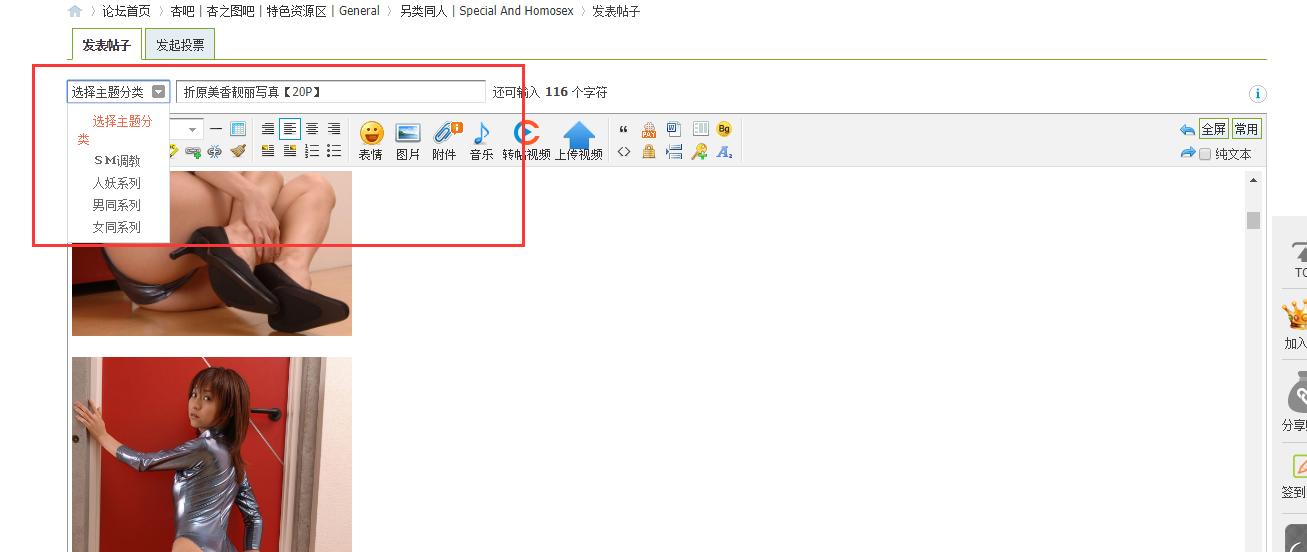Click the blue undo arrow
The height and width of the screenshot is (552, 1307).
(1187, 130)
